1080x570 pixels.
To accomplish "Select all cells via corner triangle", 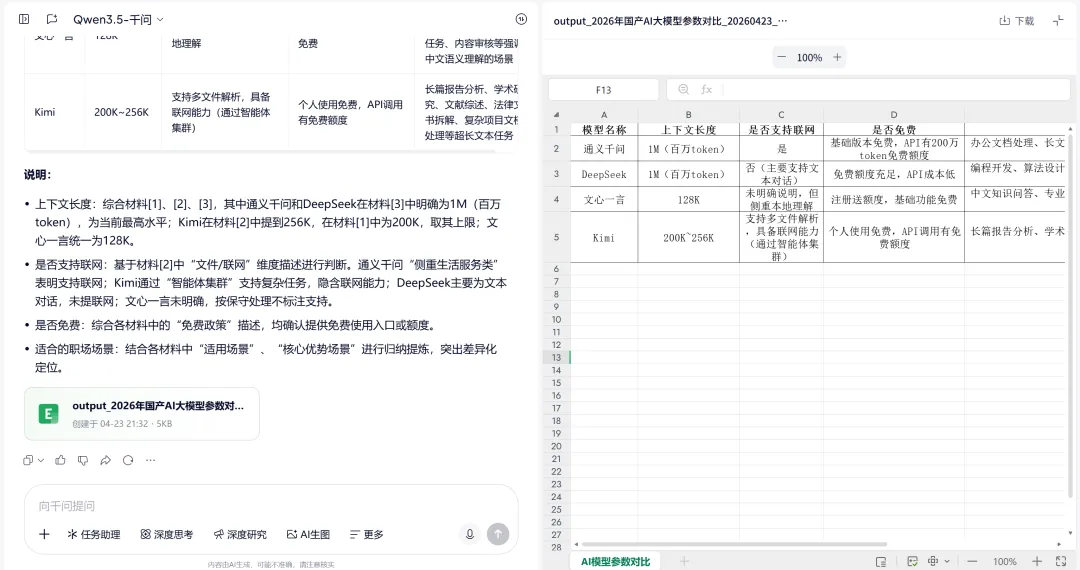I will (x=557, y=114).
